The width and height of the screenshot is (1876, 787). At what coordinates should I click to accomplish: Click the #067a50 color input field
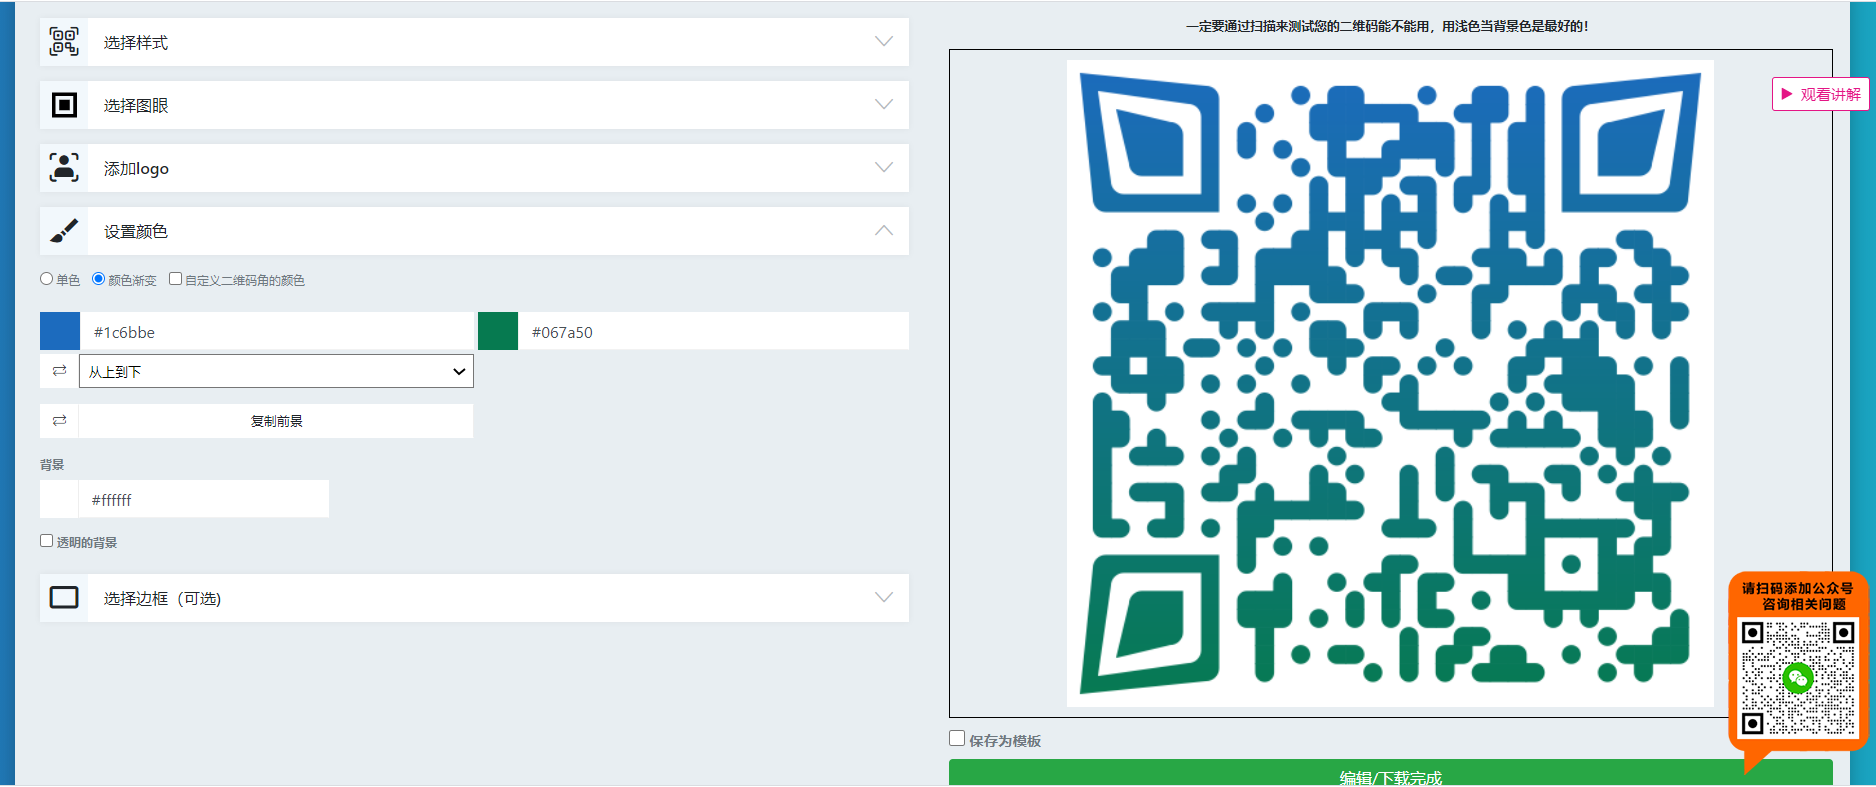[713, 331]
